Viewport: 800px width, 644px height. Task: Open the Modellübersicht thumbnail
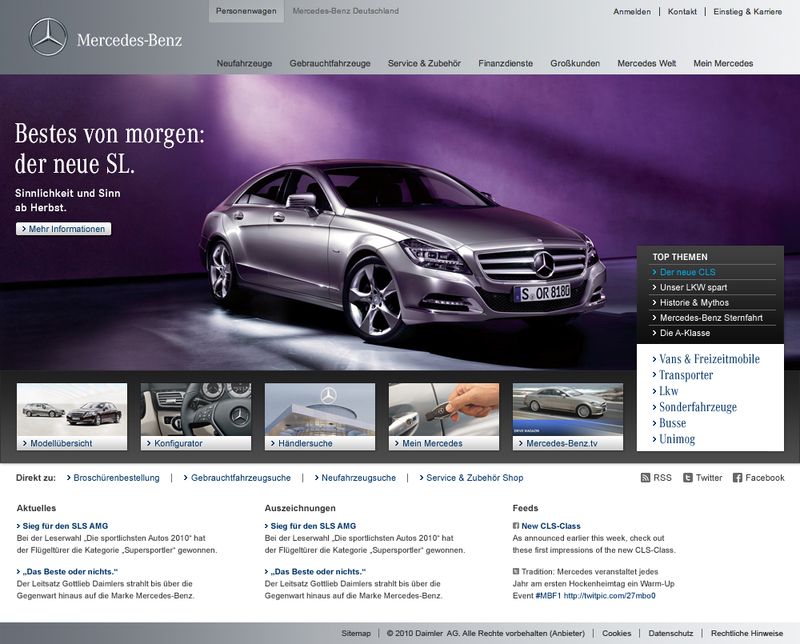(72, 416)
